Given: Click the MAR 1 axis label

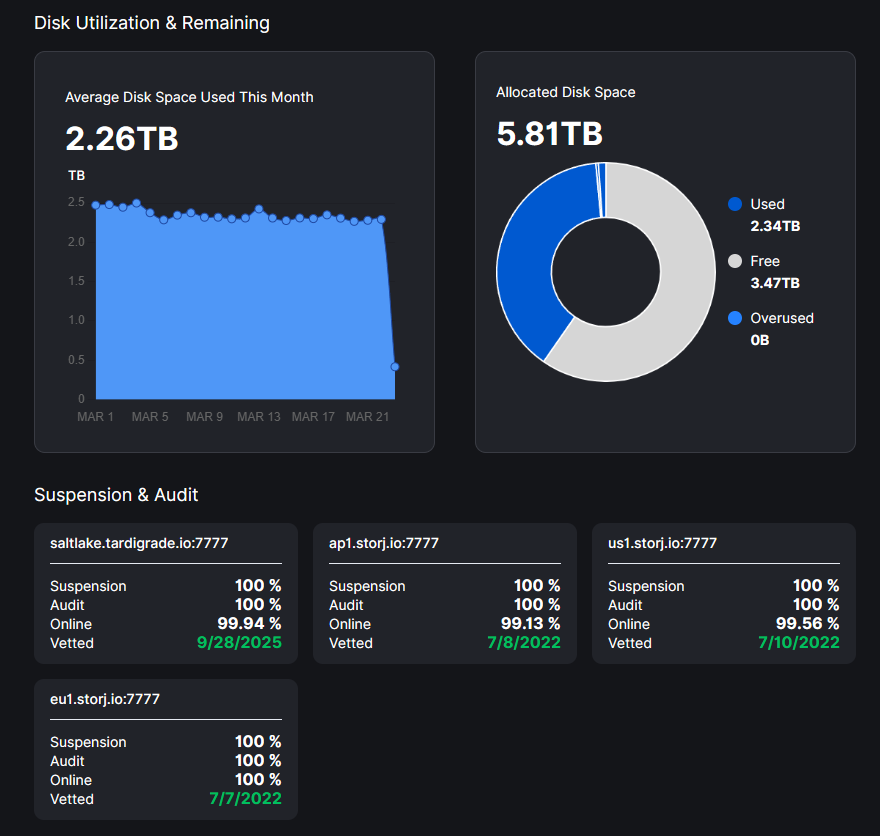Looking at the screenshot, I should tap(96, 417).
